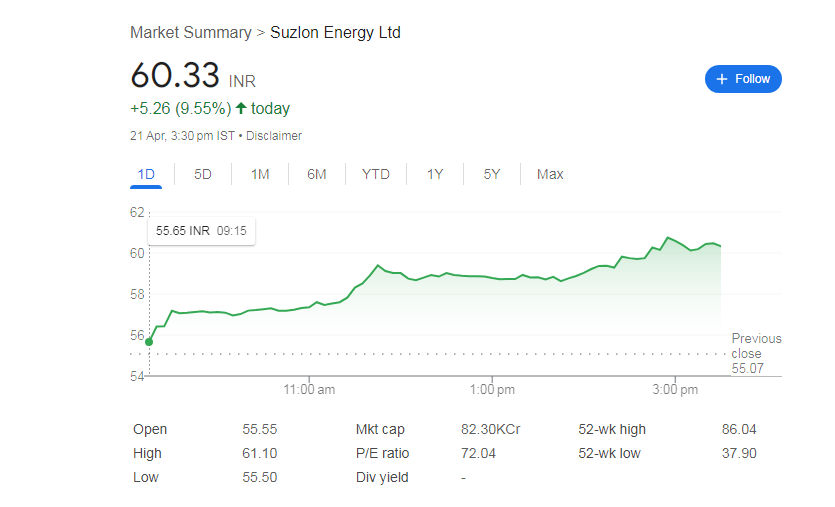Show the 6M chart range
The height and width of the screenshot is (507, 835).
(317, 175)
